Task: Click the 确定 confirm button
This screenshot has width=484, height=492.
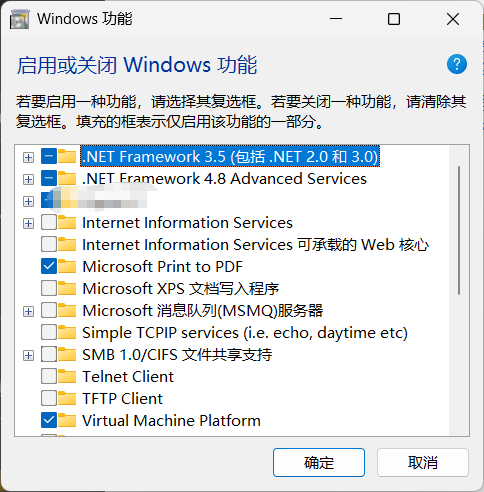Action: (319, 463)
